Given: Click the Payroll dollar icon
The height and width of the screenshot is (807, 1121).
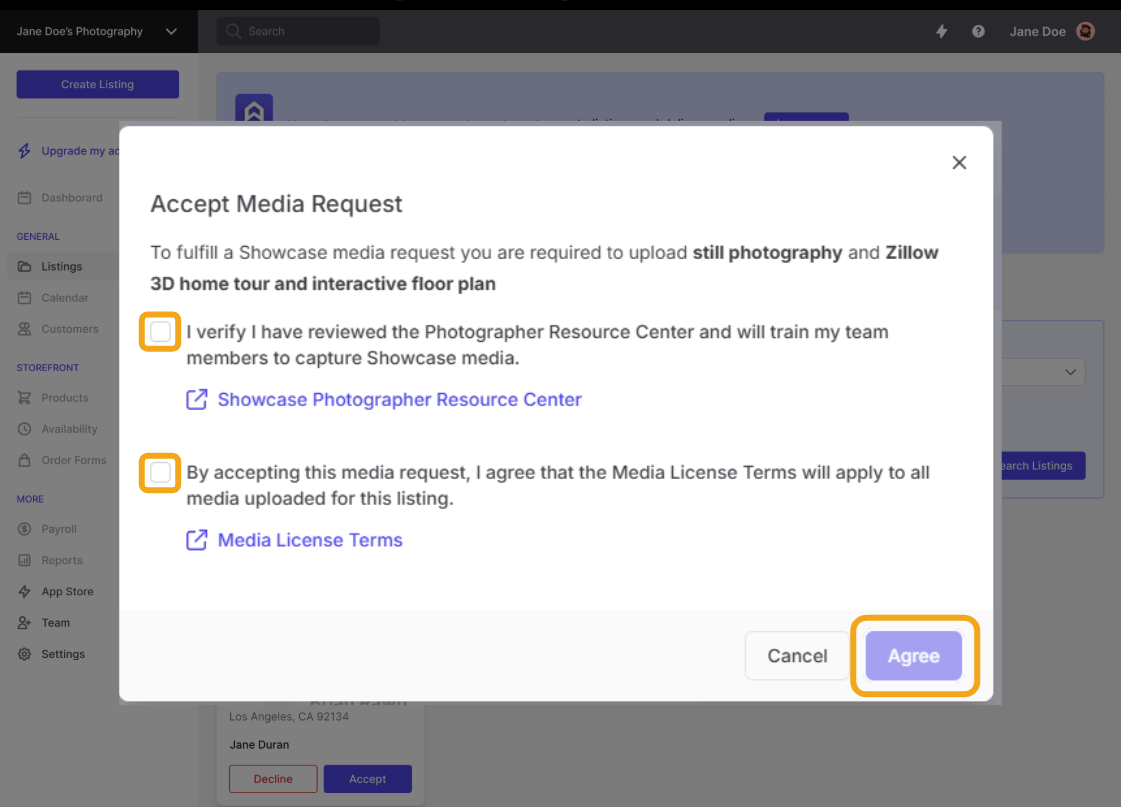Looking at the screenshot, I should [24, 529].
